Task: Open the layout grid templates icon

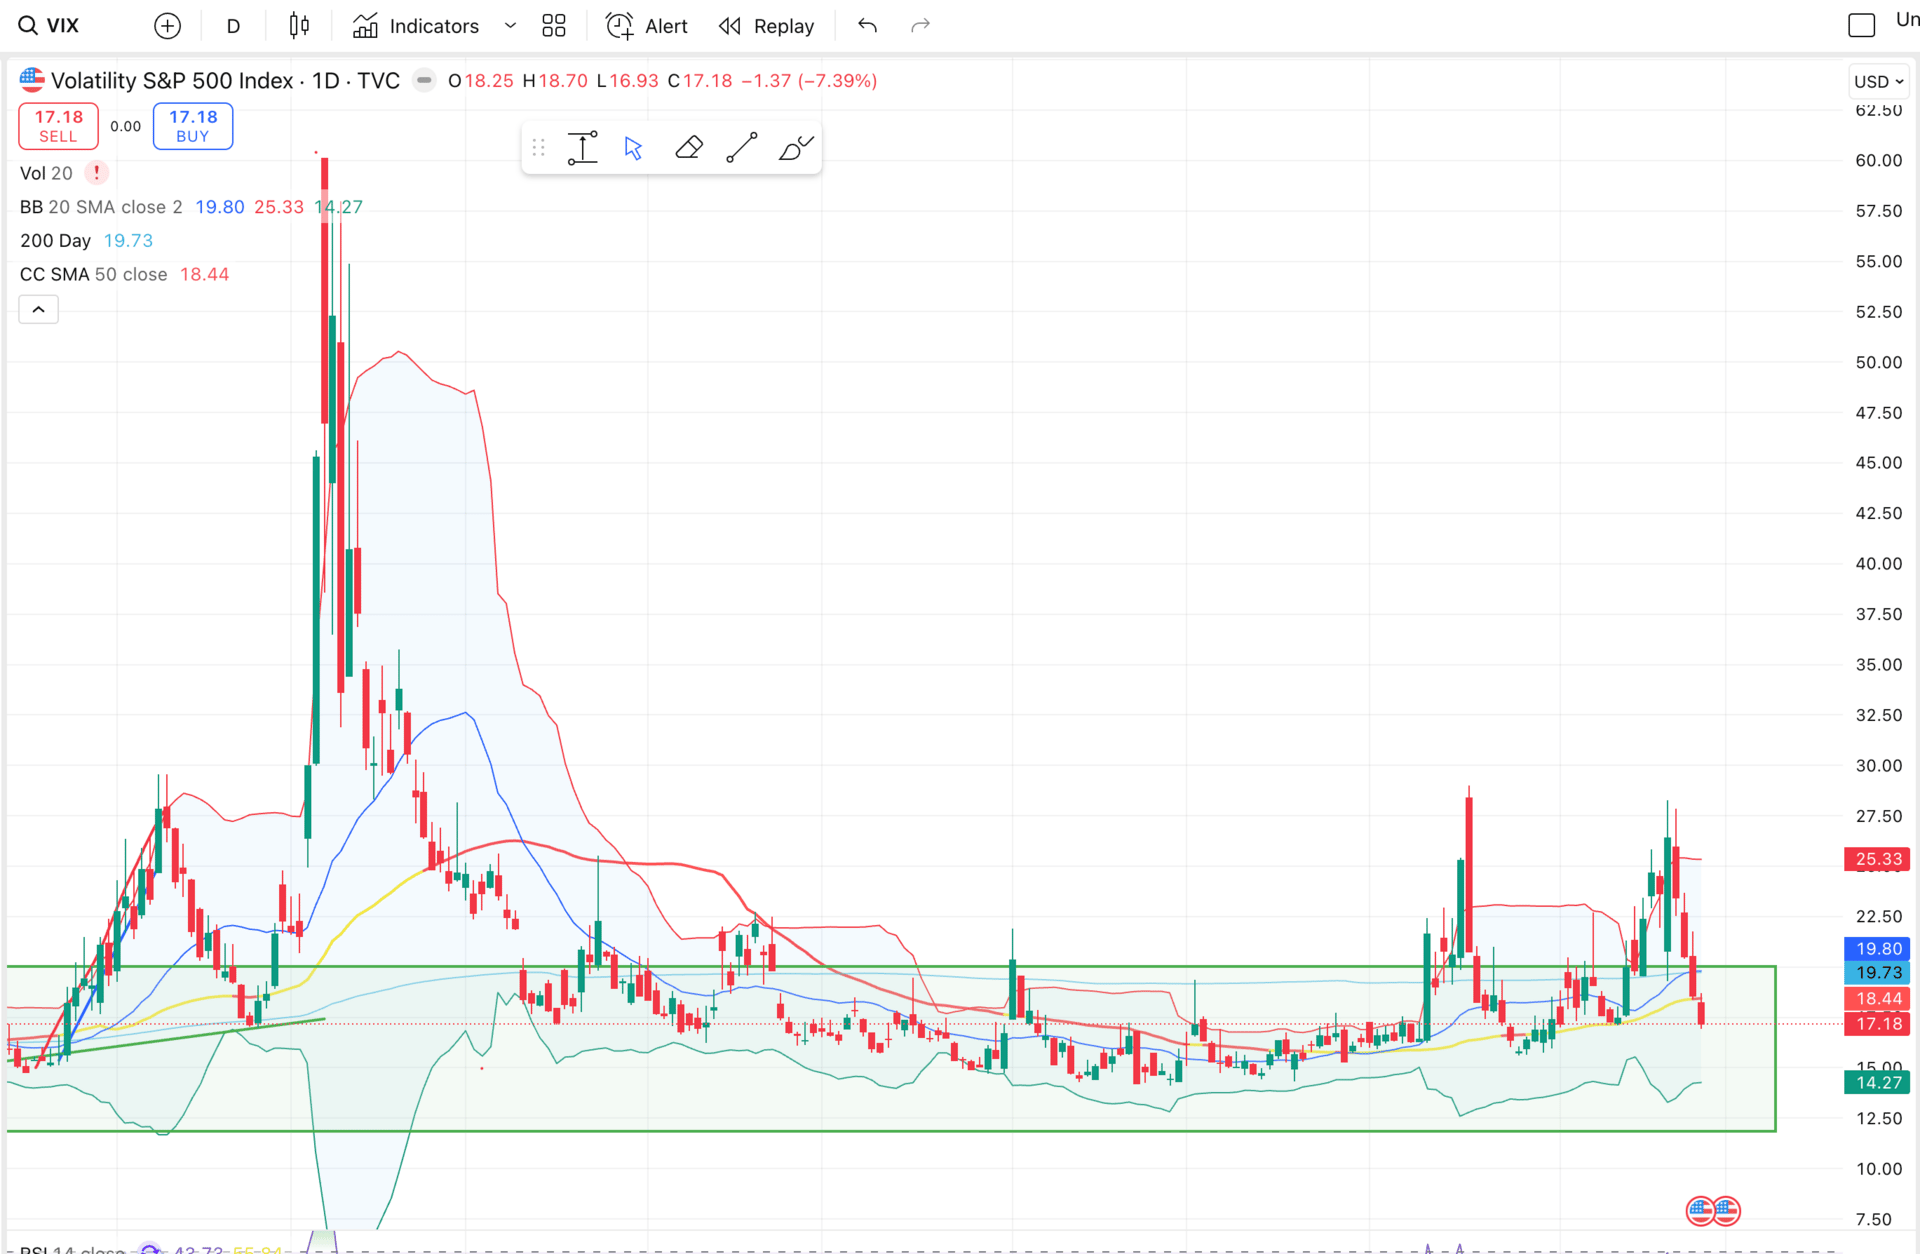Action: click(554, 26)
